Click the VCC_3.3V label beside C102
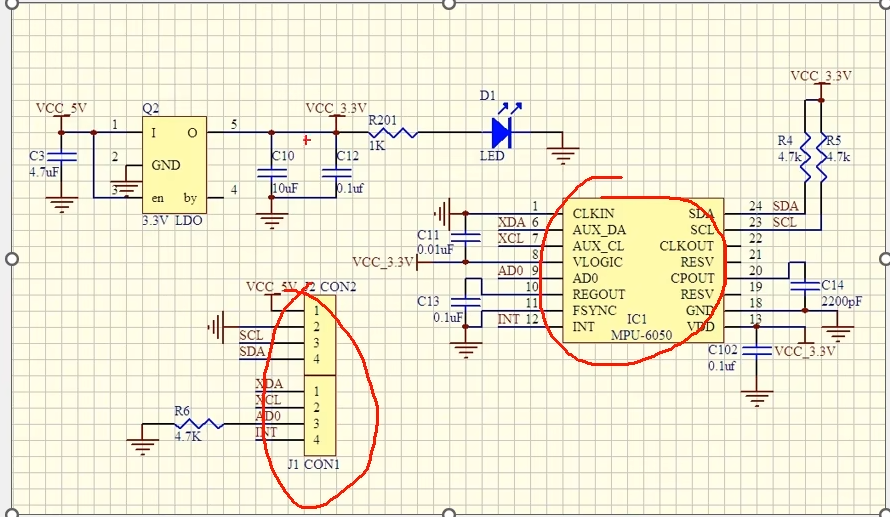Viewport: 890px width, 517px height. (x=805, y=351)
